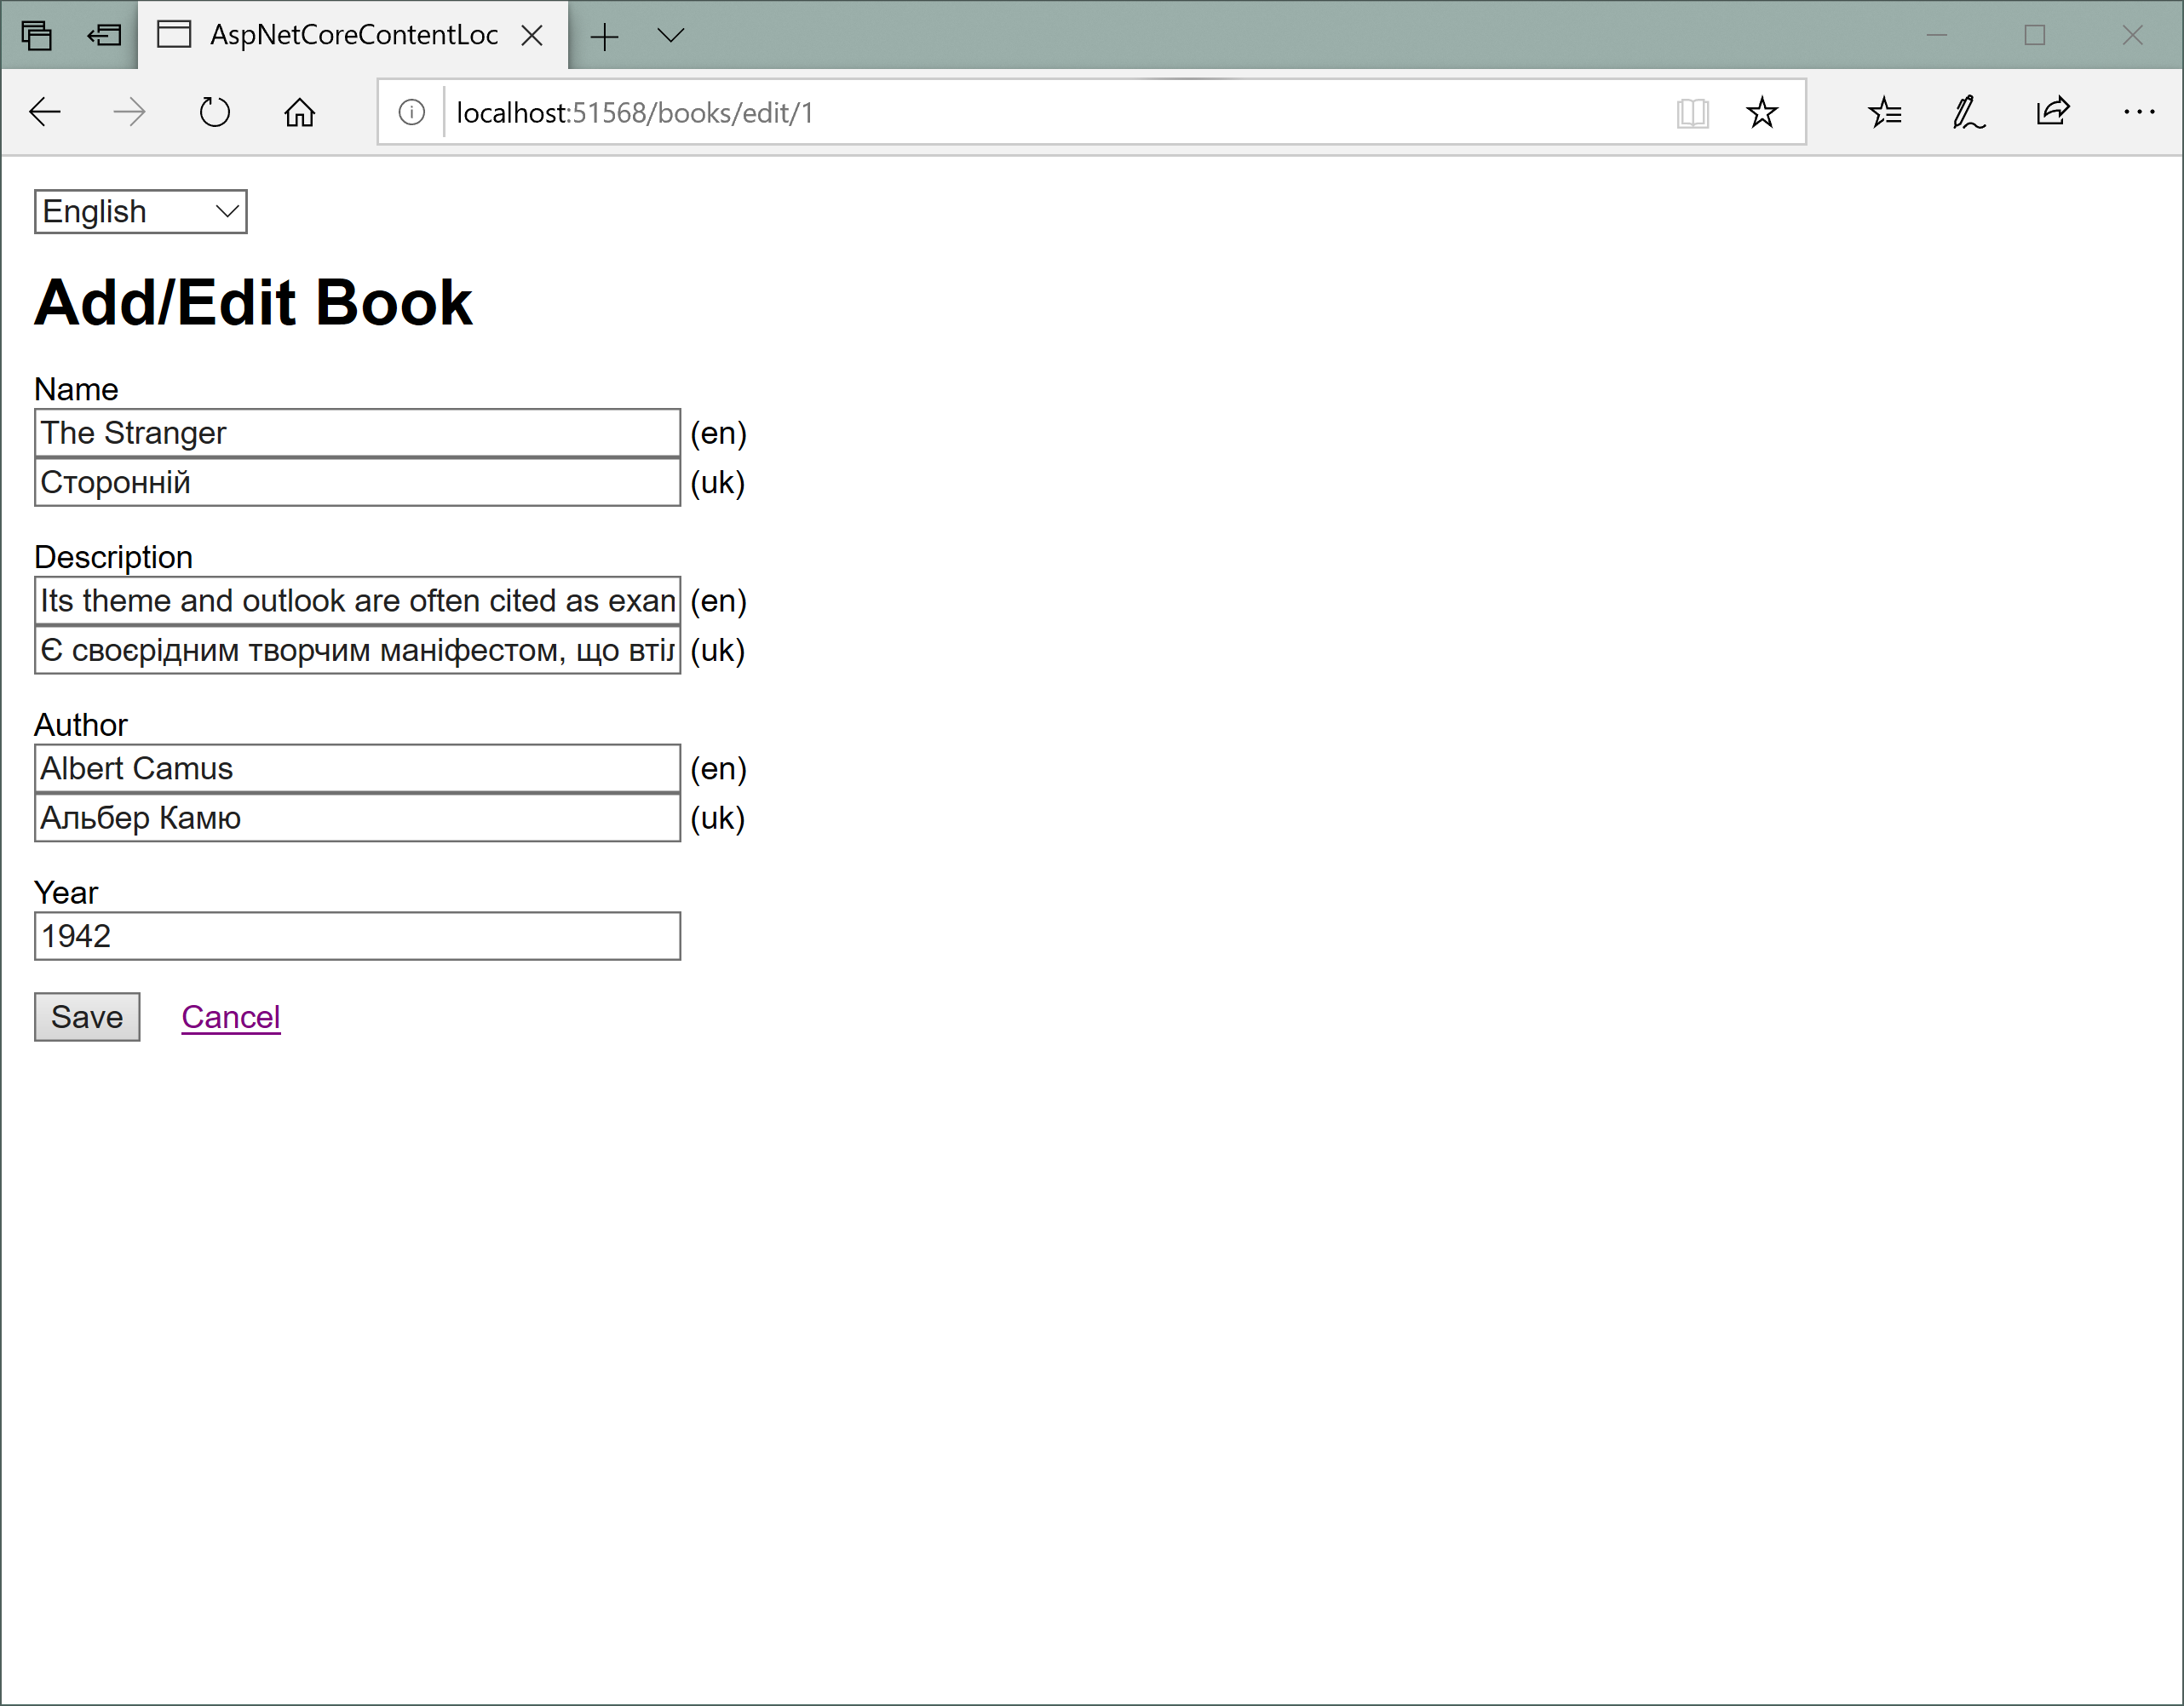The image size is (2184, 1706).
Task: Click the site information icon in address bar
Action: tap(411, 112)
